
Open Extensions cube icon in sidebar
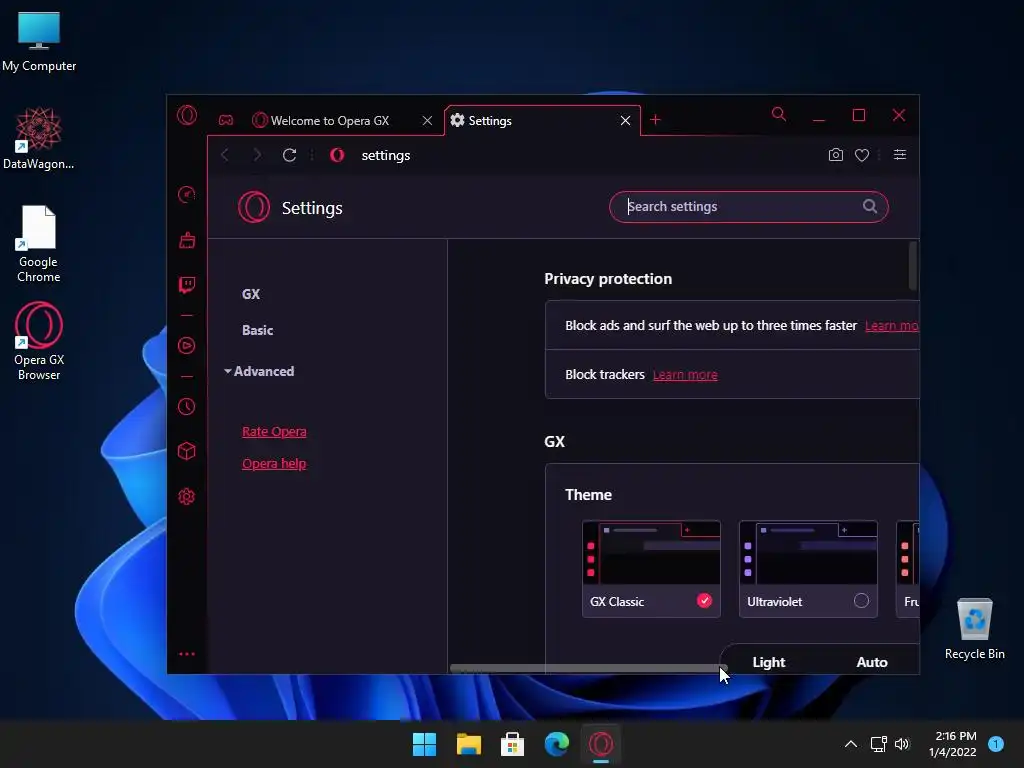click(x=187, y=451)
